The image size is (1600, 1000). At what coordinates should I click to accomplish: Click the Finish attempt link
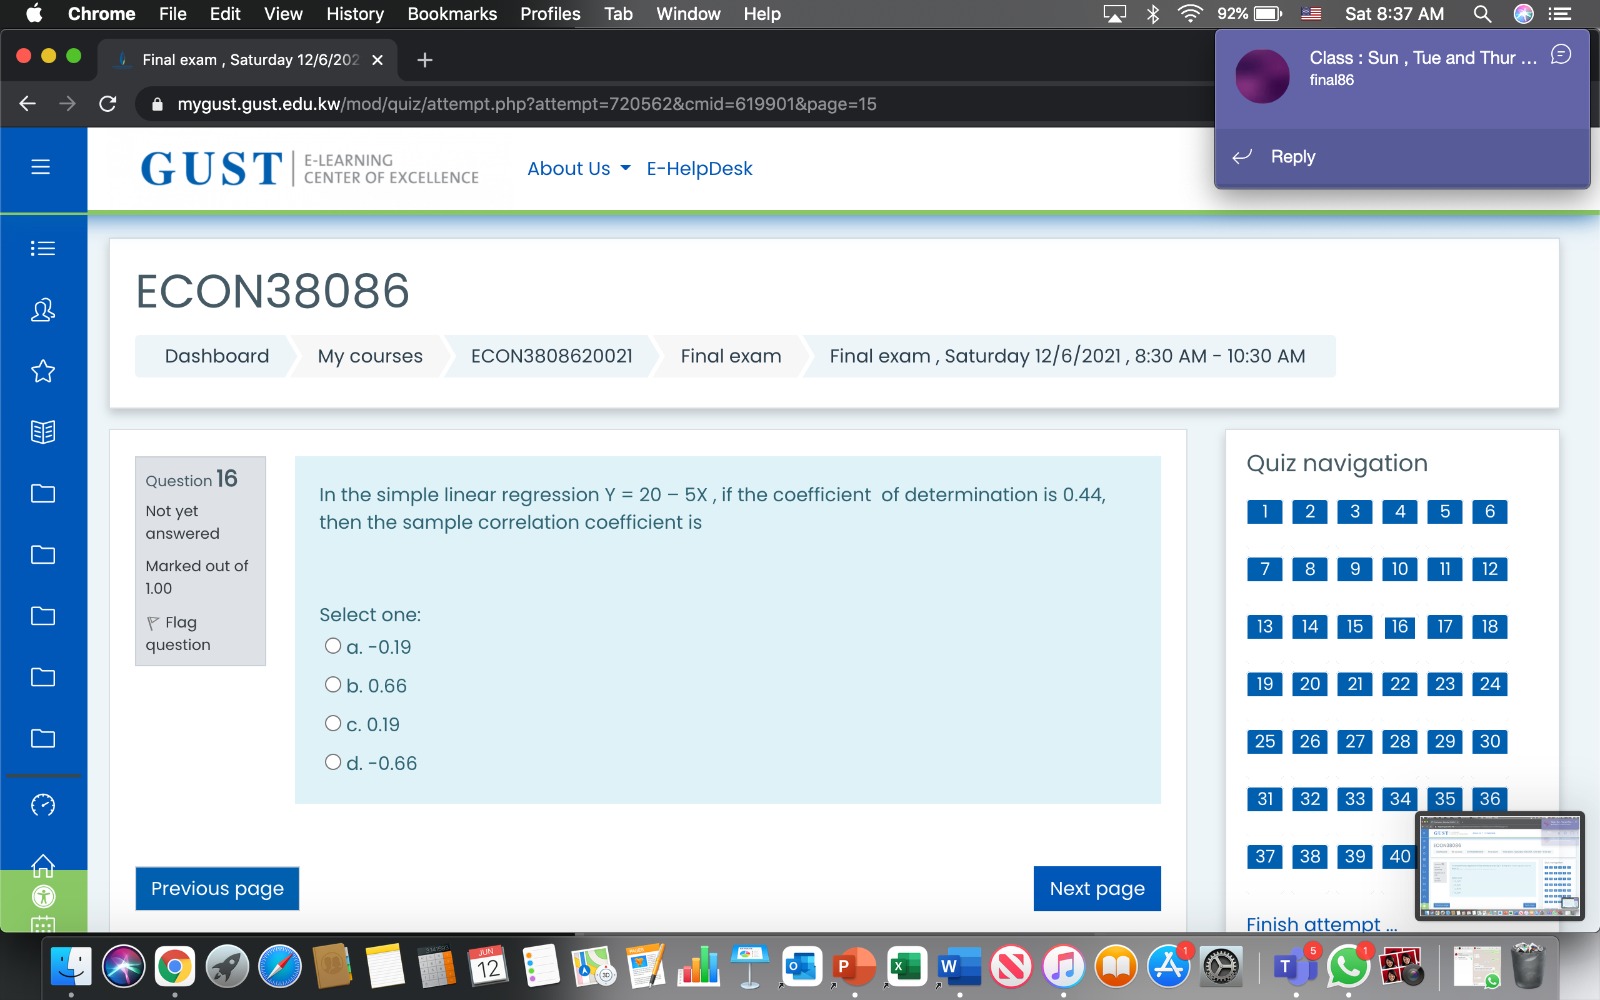[x=1319, y=923]
